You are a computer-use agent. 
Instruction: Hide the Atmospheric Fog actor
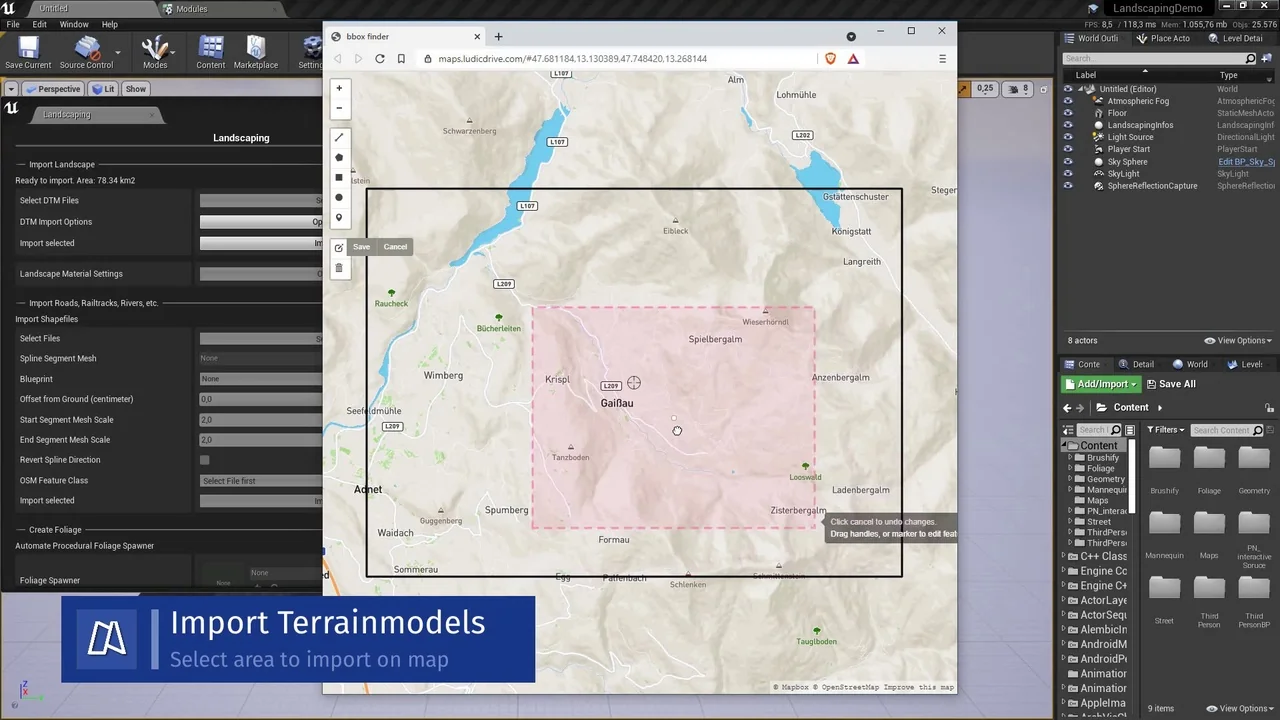pos(1068,101)
